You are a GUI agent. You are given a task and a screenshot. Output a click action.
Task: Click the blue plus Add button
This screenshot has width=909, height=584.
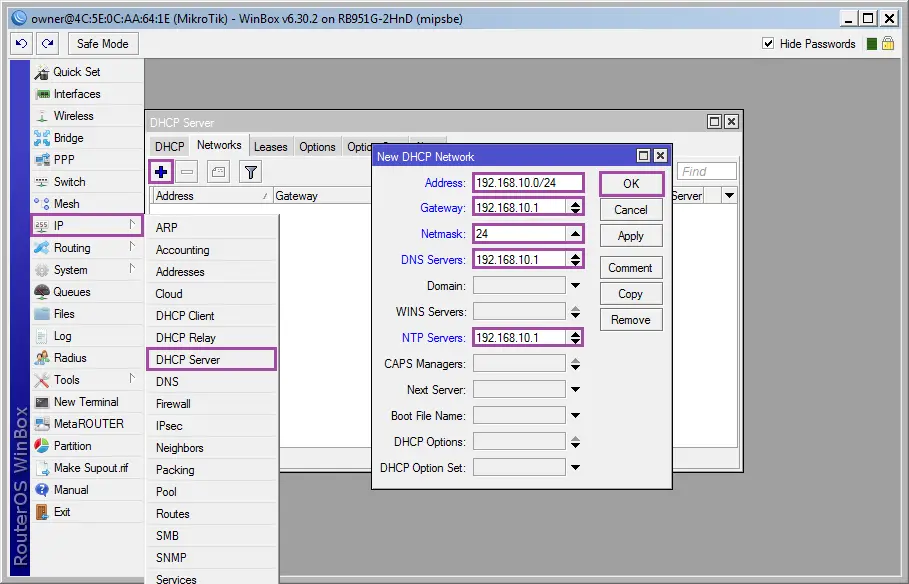(x=161, y=172)
